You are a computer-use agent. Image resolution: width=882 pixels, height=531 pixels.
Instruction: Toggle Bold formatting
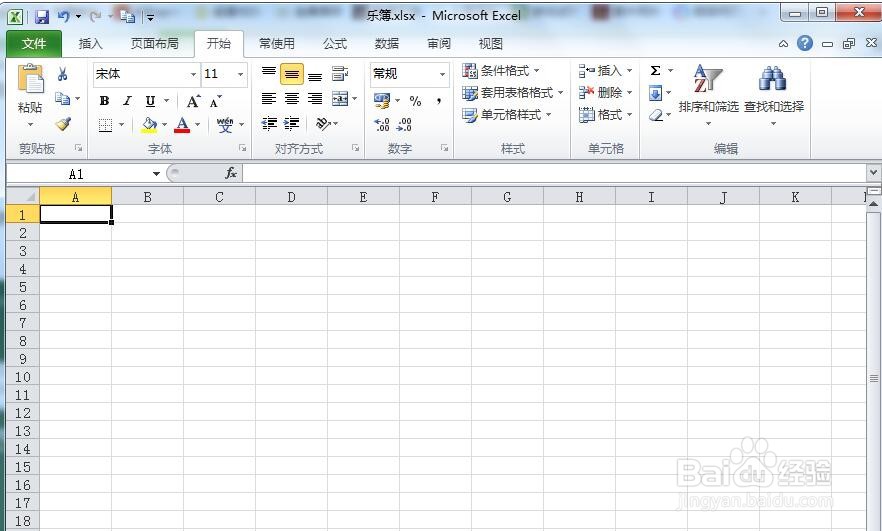[104, 101]
